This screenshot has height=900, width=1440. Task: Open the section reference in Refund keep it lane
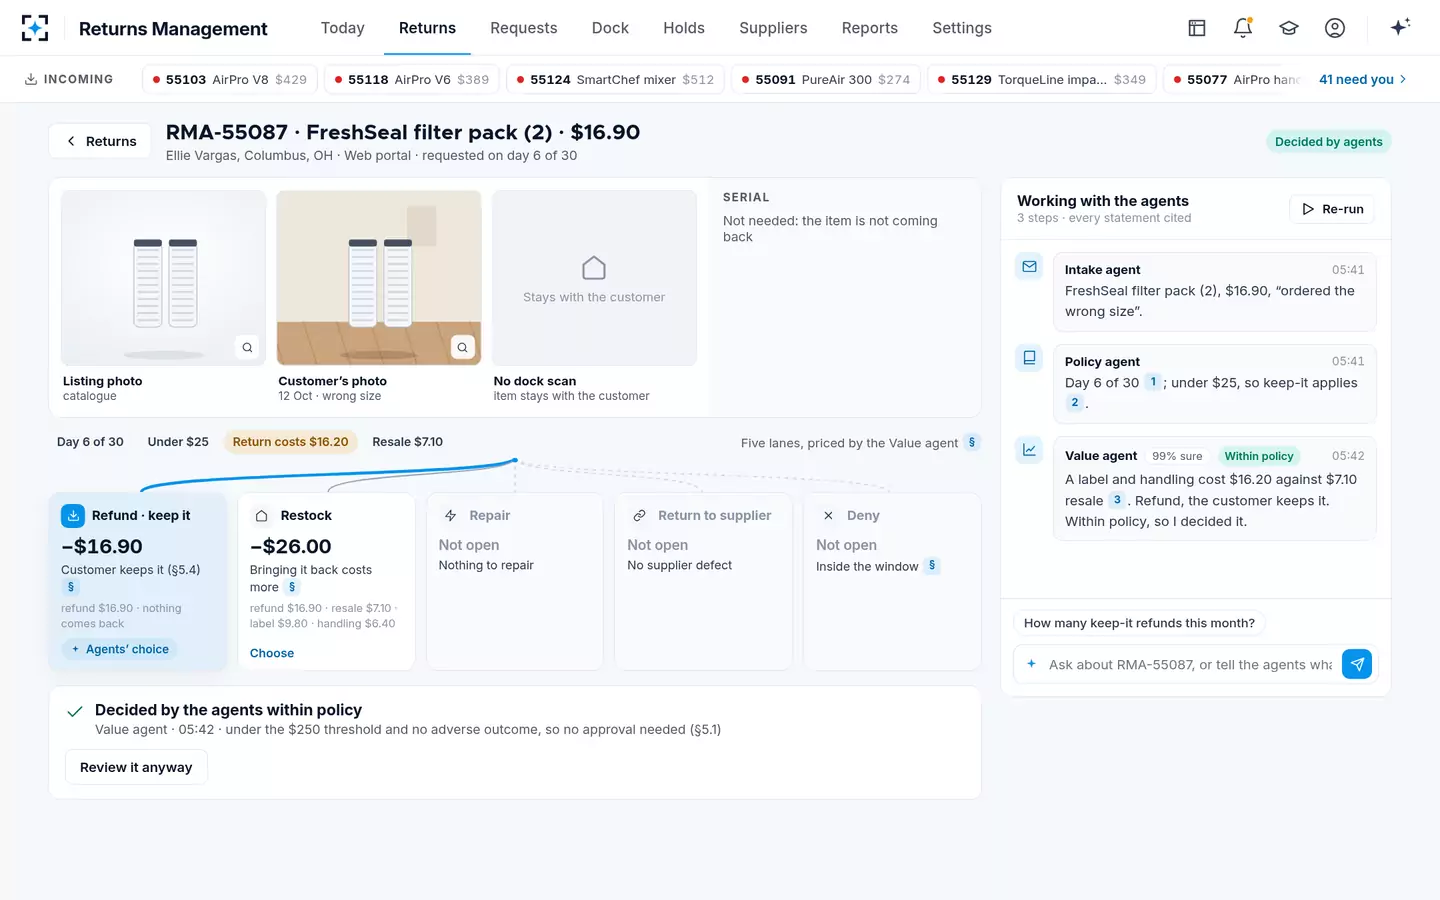pos(70,587)
